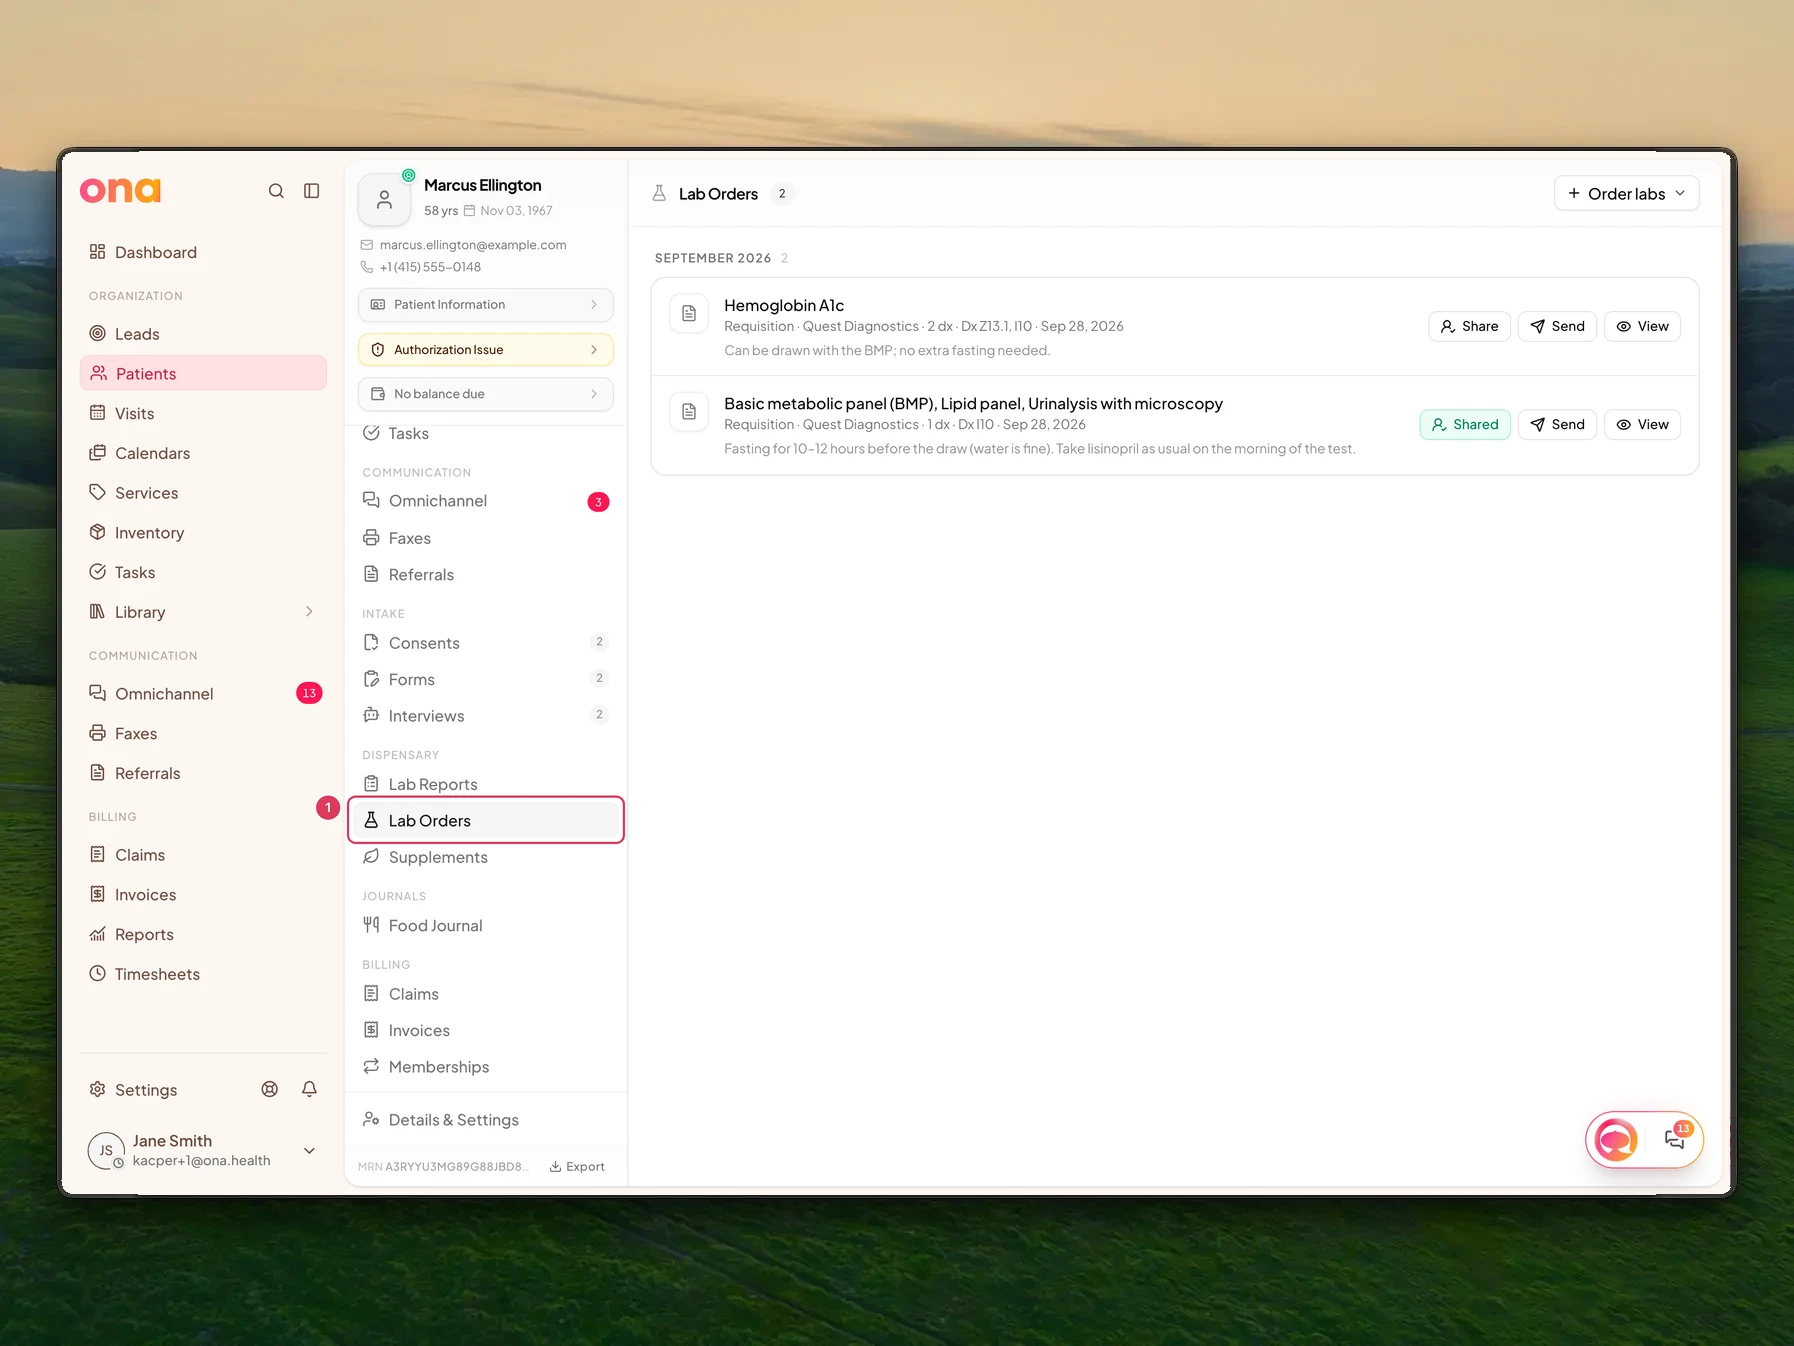This screenshot has height=1346, width=1794.
Task: Click the Hemoglobin A1c document icon
Action: coord(689,314)
